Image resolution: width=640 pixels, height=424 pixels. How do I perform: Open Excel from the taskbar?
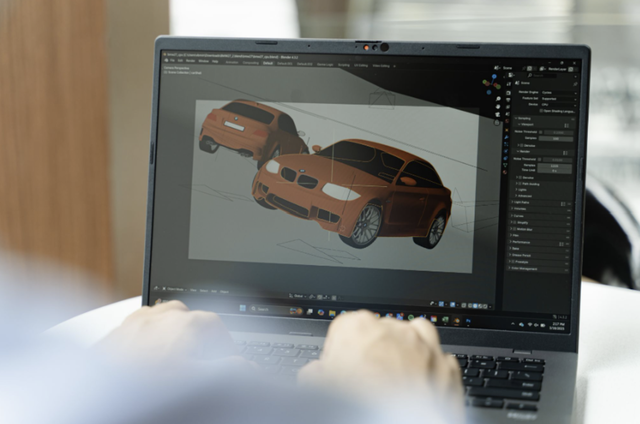tap(445, 320)
